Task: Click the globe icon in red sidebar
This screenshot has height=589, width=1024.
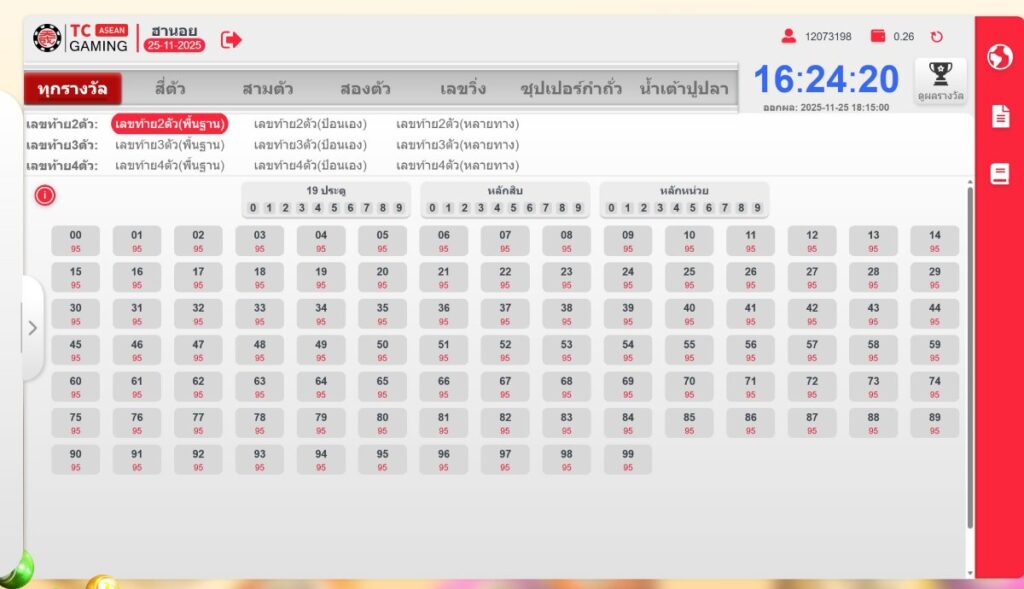Action: point(1000,57)
